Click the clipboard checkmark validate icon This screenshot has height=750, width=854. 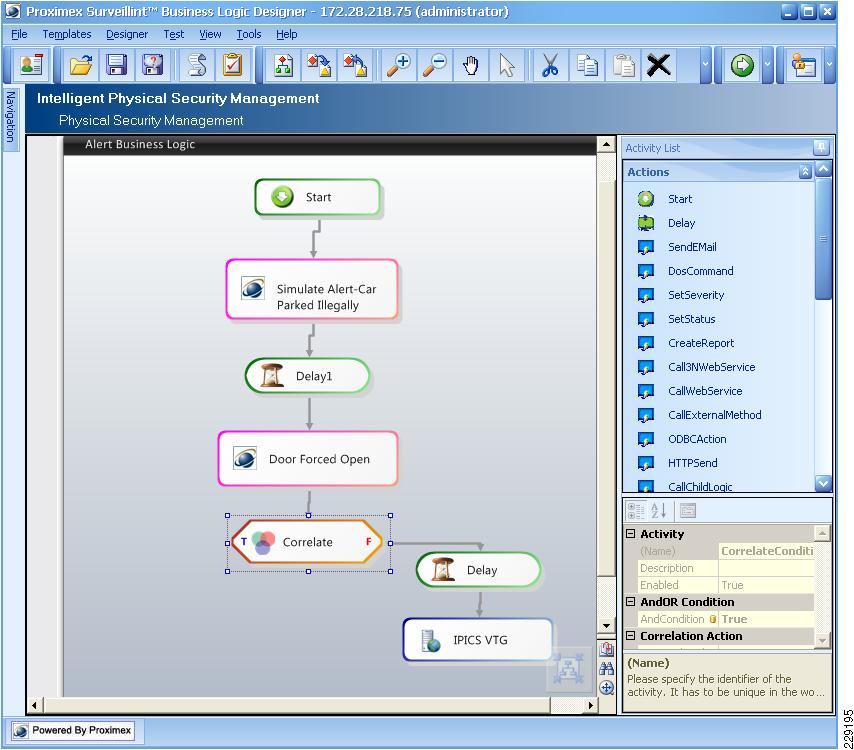click(233, 65)
